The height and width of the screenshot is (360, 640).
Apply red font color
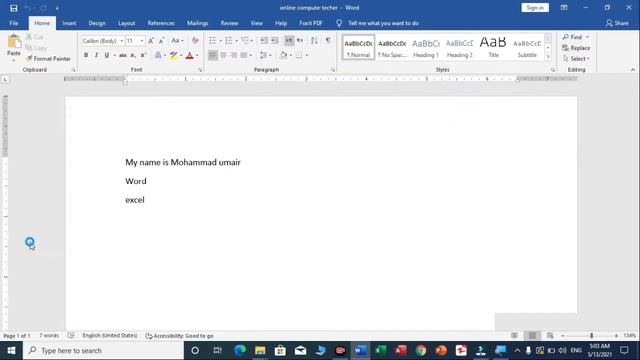coord(189,55)
